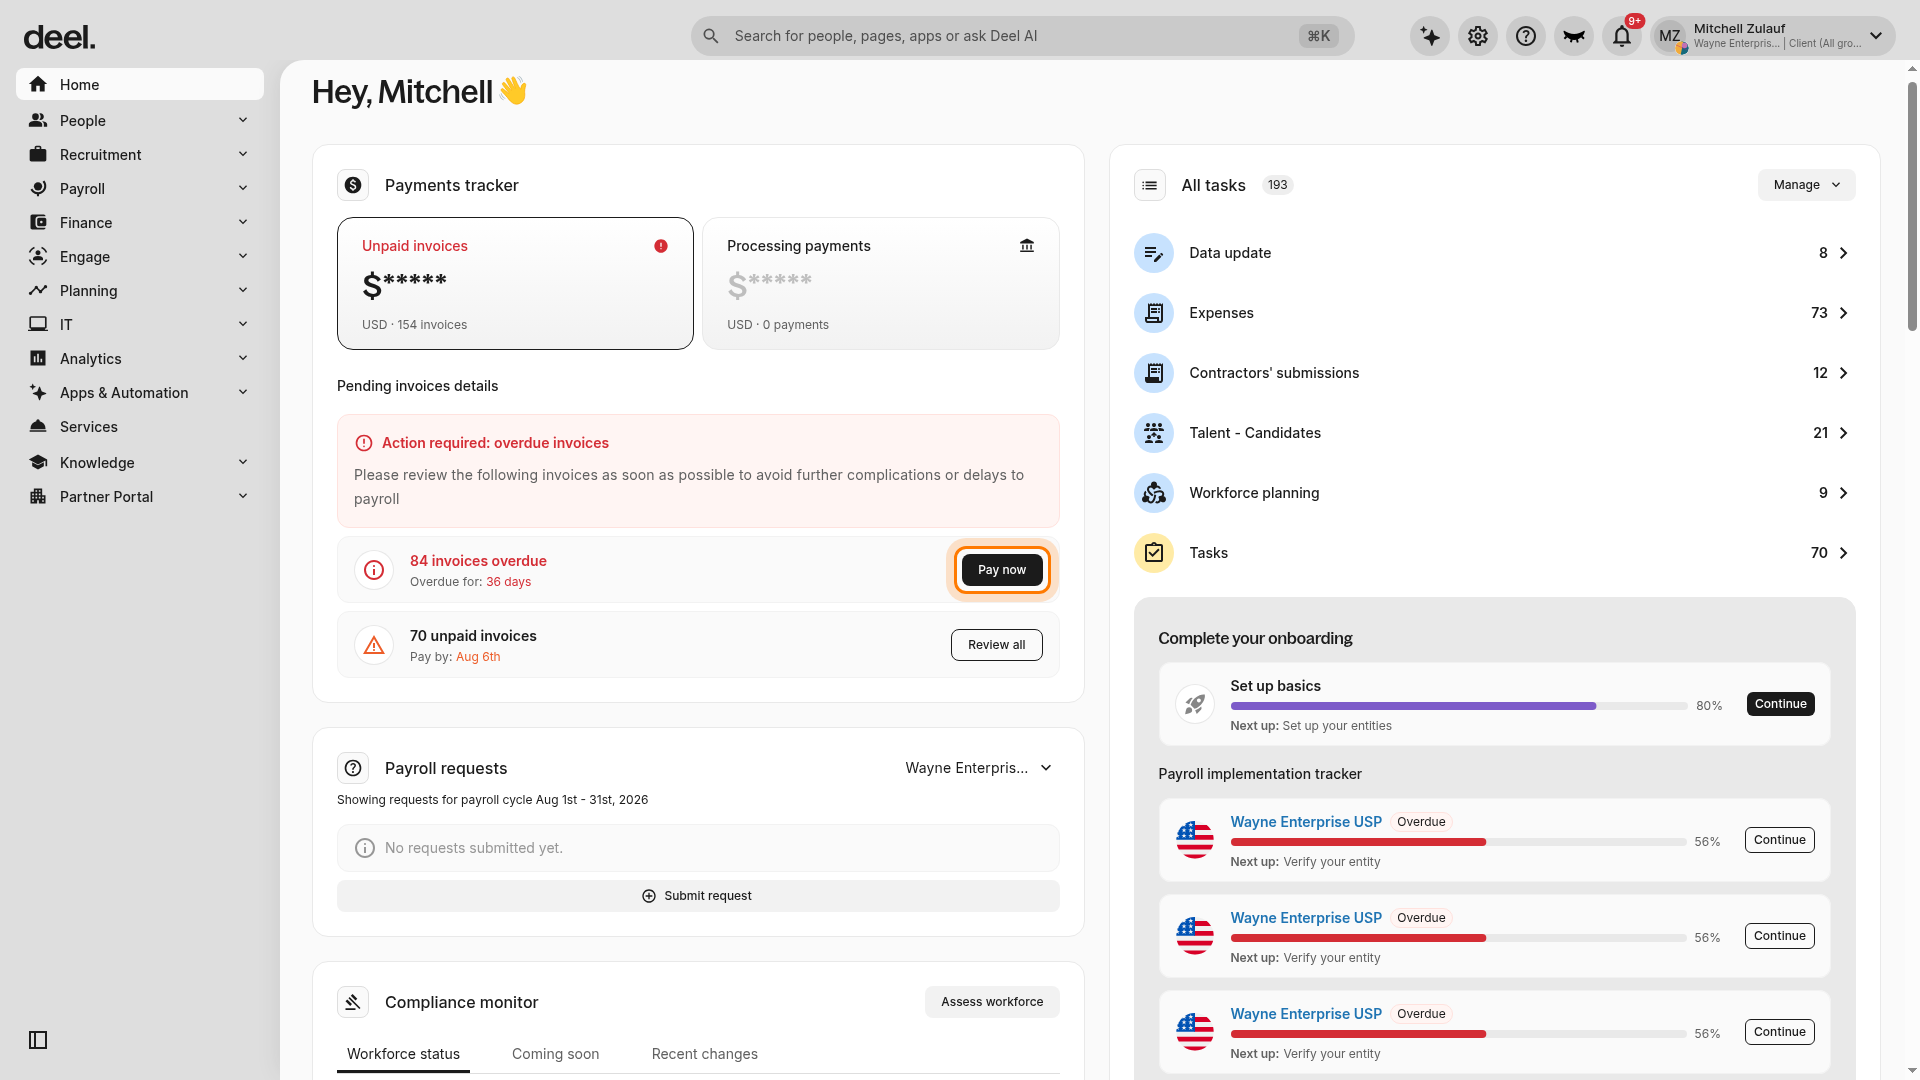
Task: Click Payments tracker dollar icon
Action: click(x=353, y=185)
